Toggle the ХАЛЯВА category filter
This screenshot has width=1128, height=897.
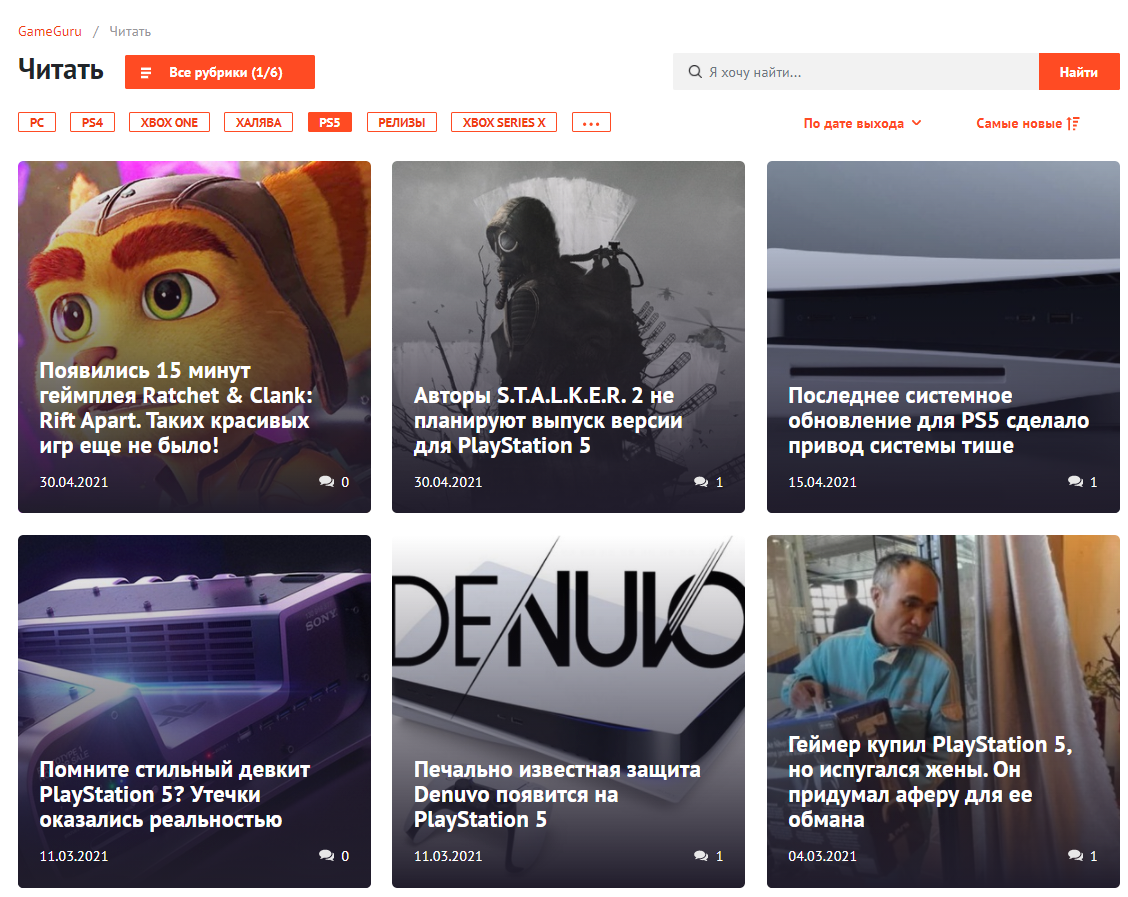coord(258,122)
